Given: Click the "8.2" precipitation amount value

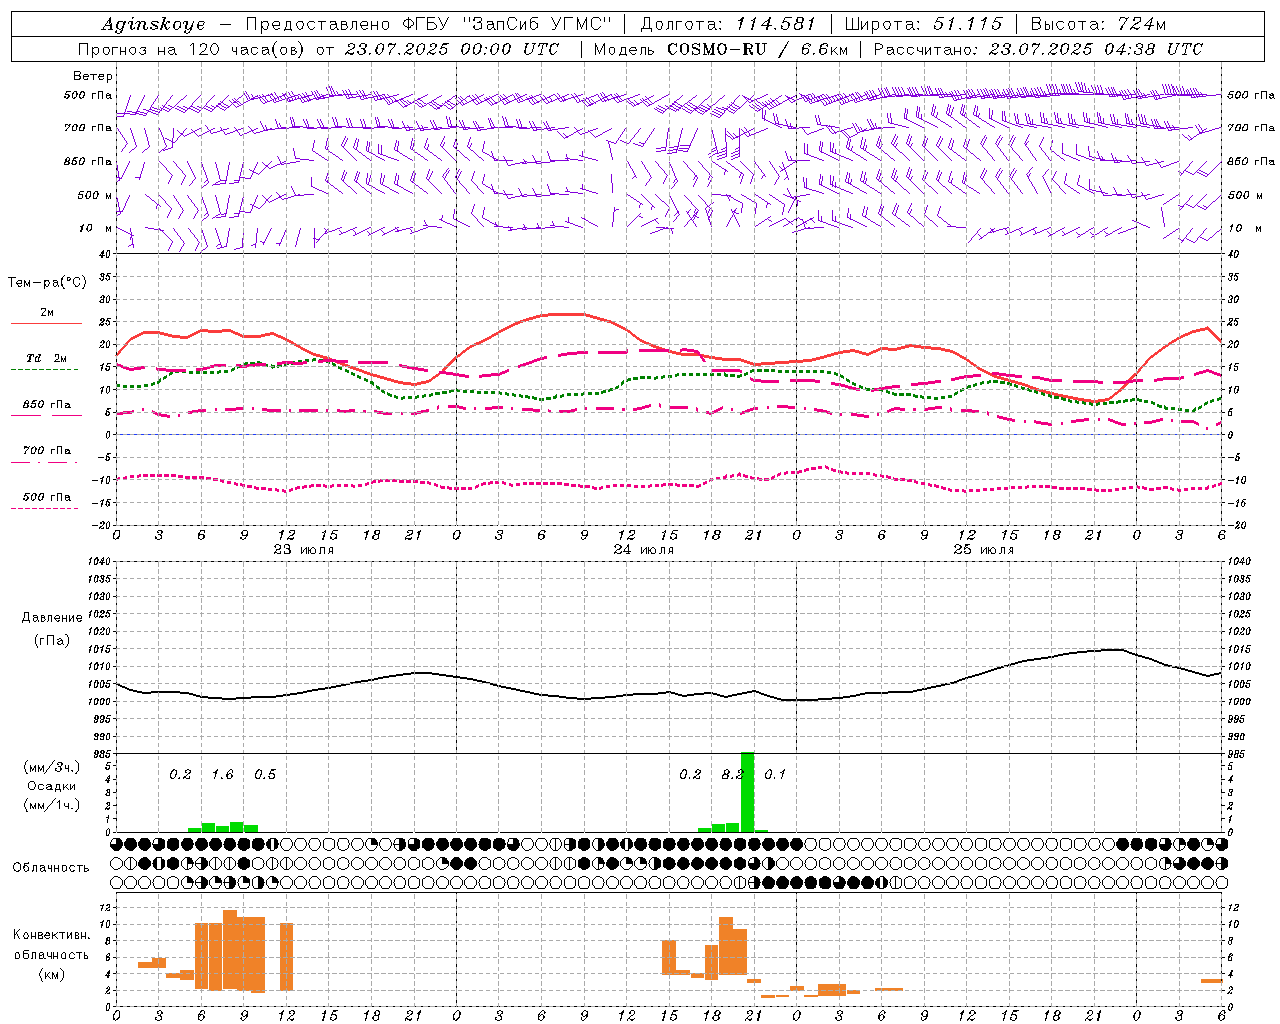Looking at the screenshot, I should tap(733, 775).
